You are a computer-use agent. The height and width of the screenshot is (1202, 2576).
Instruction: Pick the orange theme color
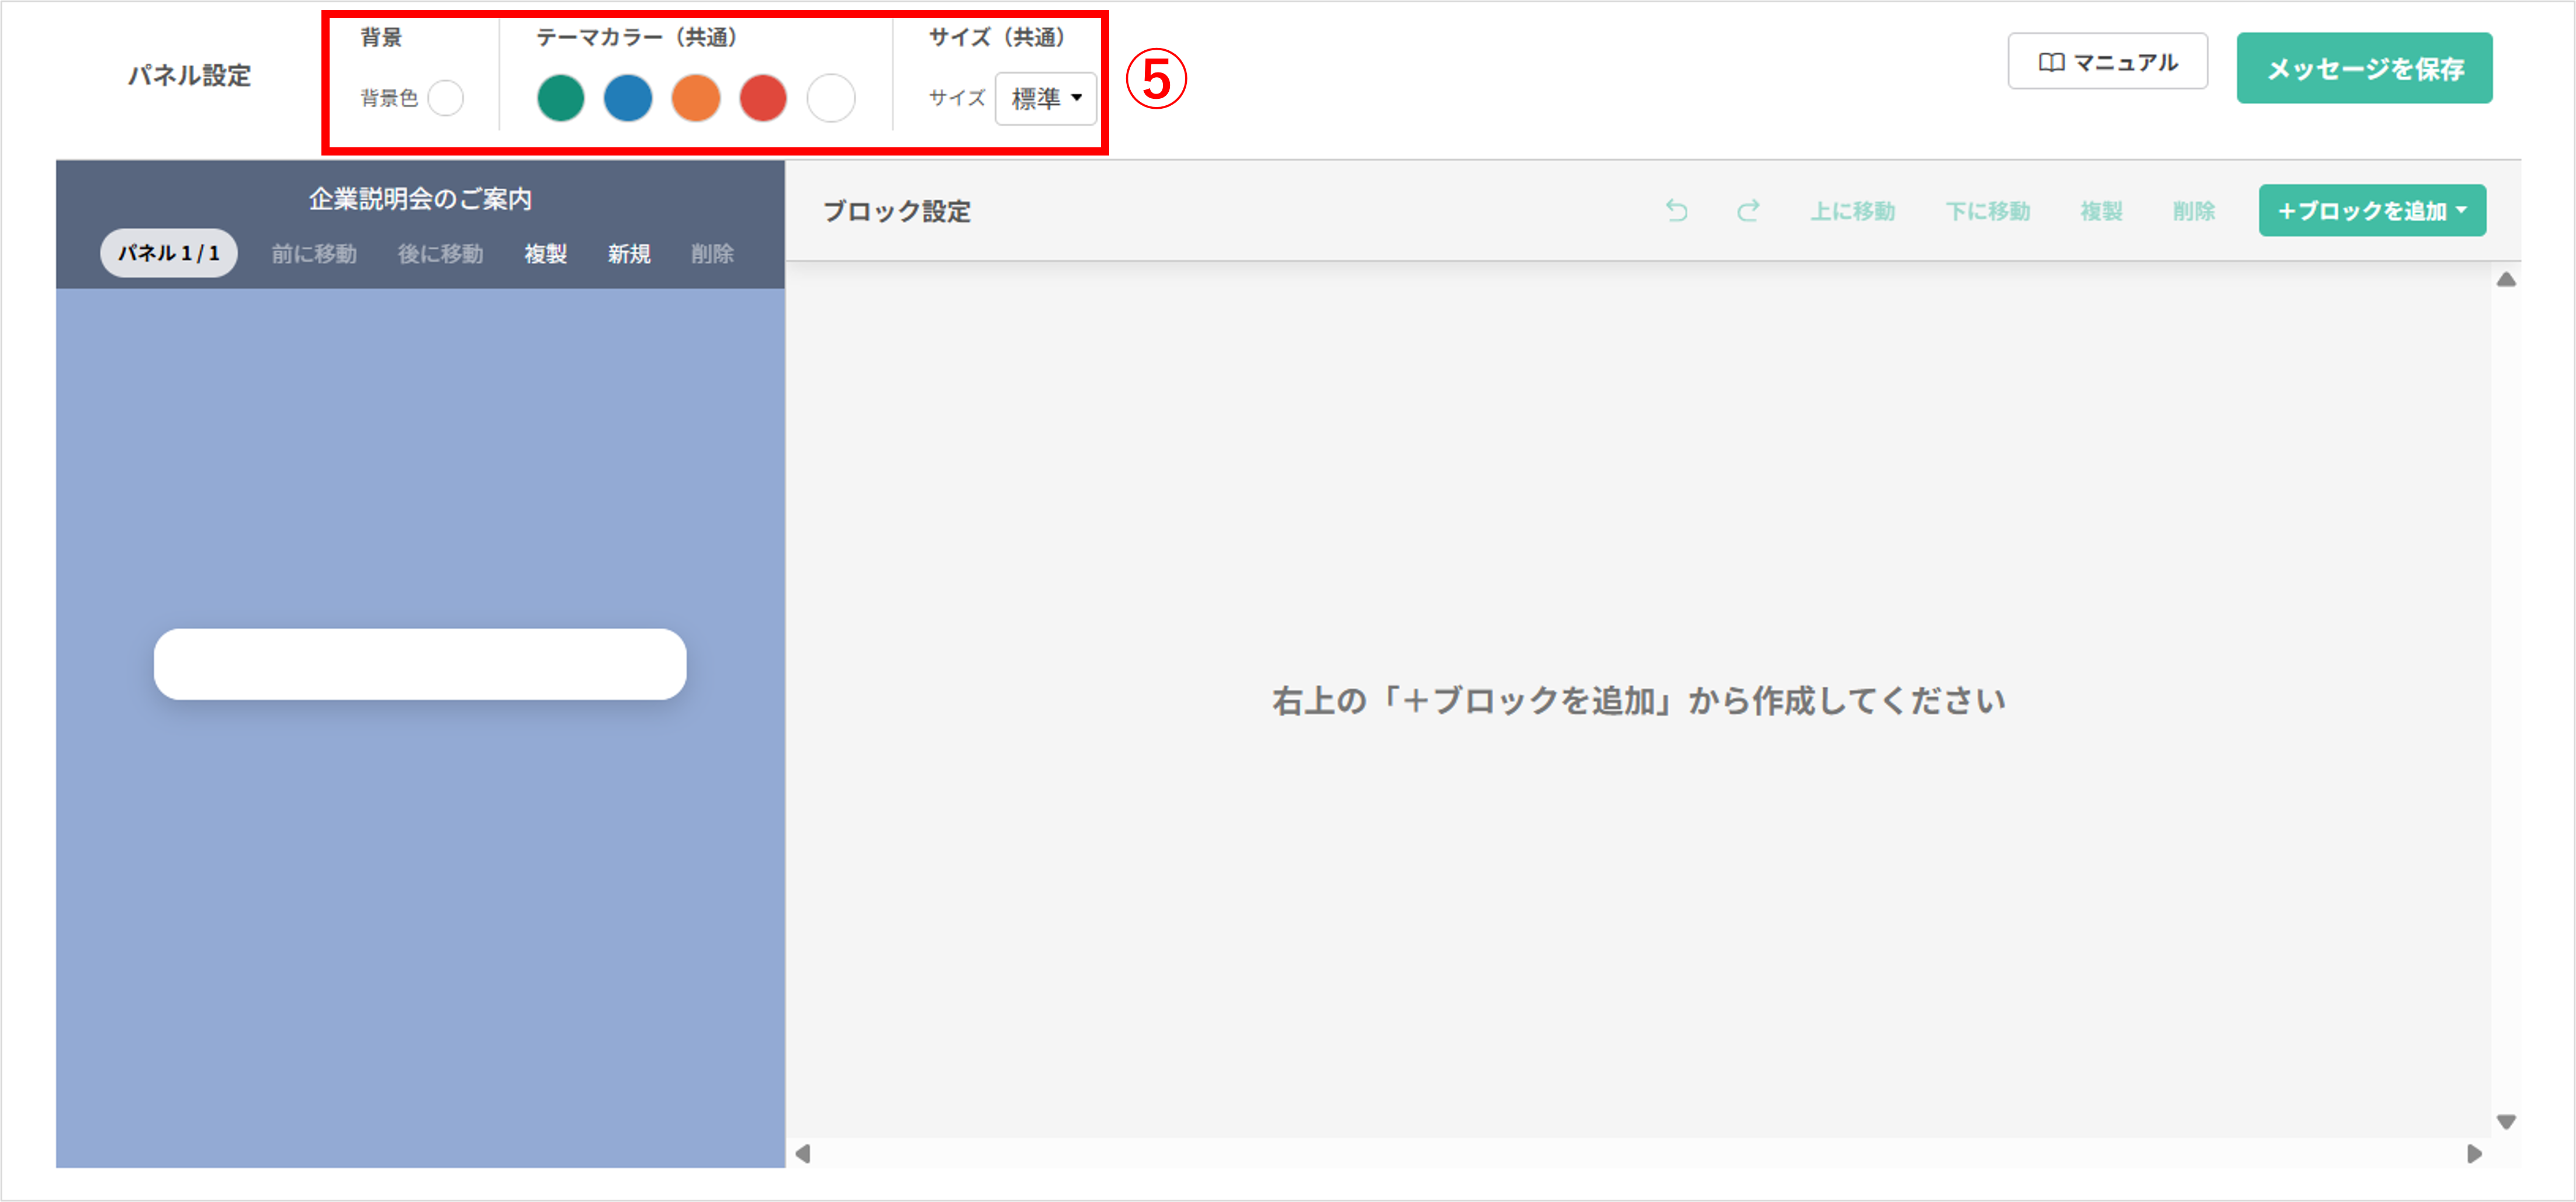(x=695, y=98)
